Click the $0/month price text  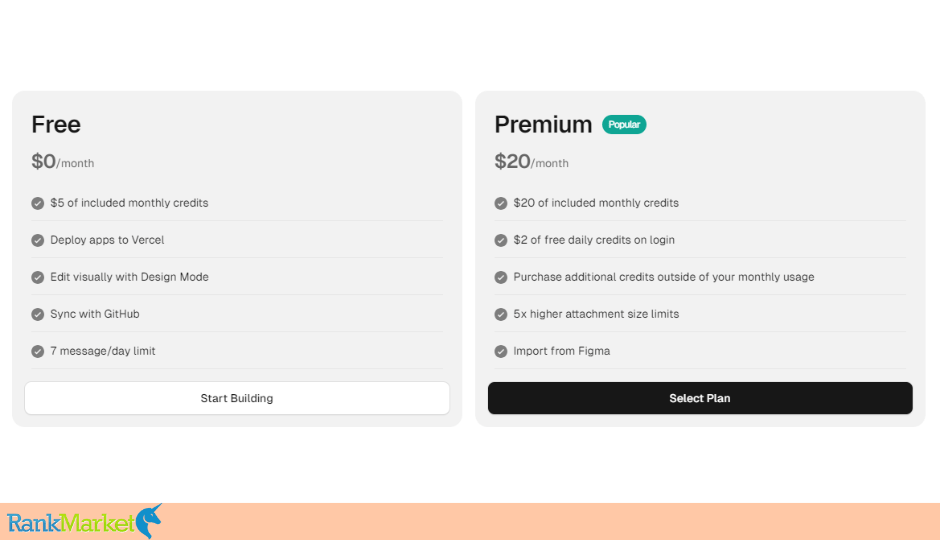62,162
